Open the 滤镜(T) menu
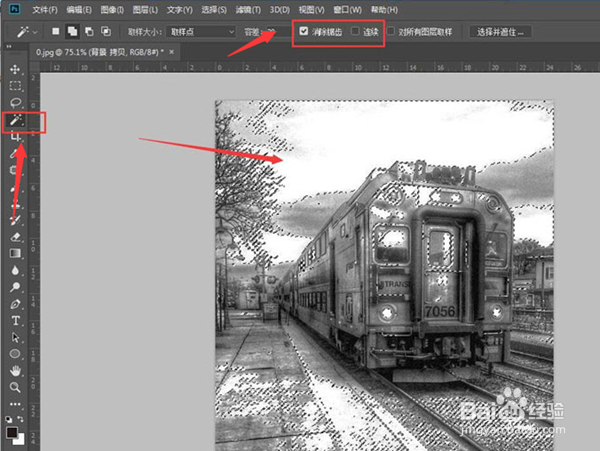The image size is (600, 451). (248, 10)
